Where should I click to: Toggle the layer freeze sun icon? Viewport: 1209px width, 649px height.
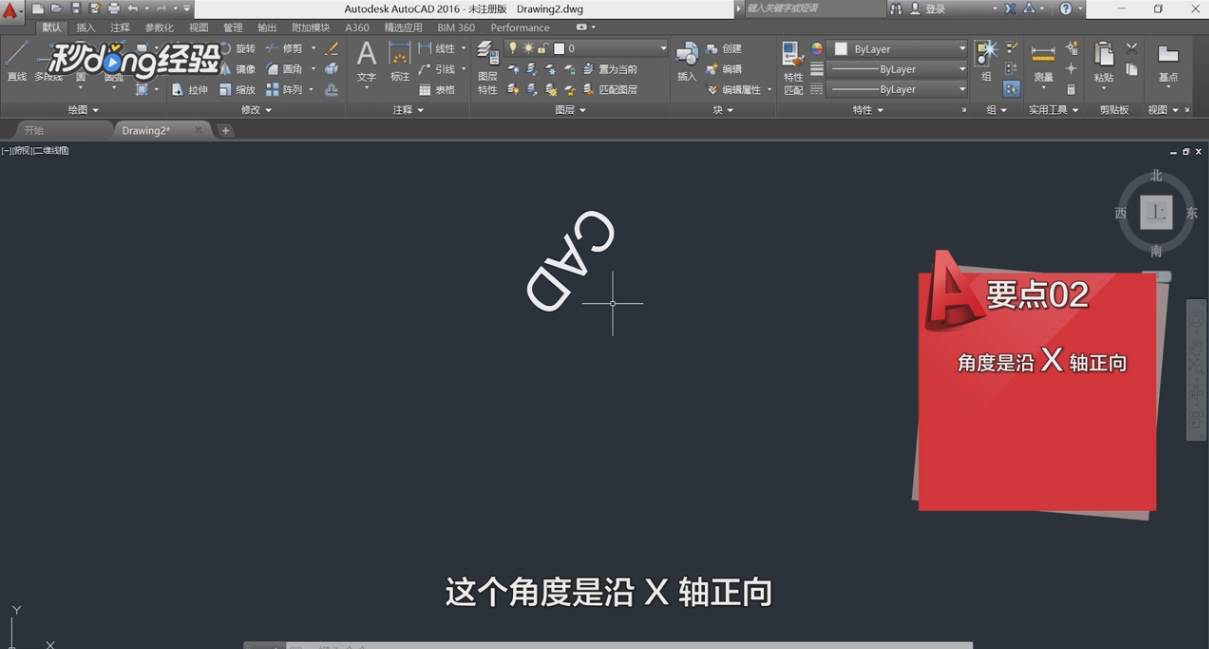(527, 47)
